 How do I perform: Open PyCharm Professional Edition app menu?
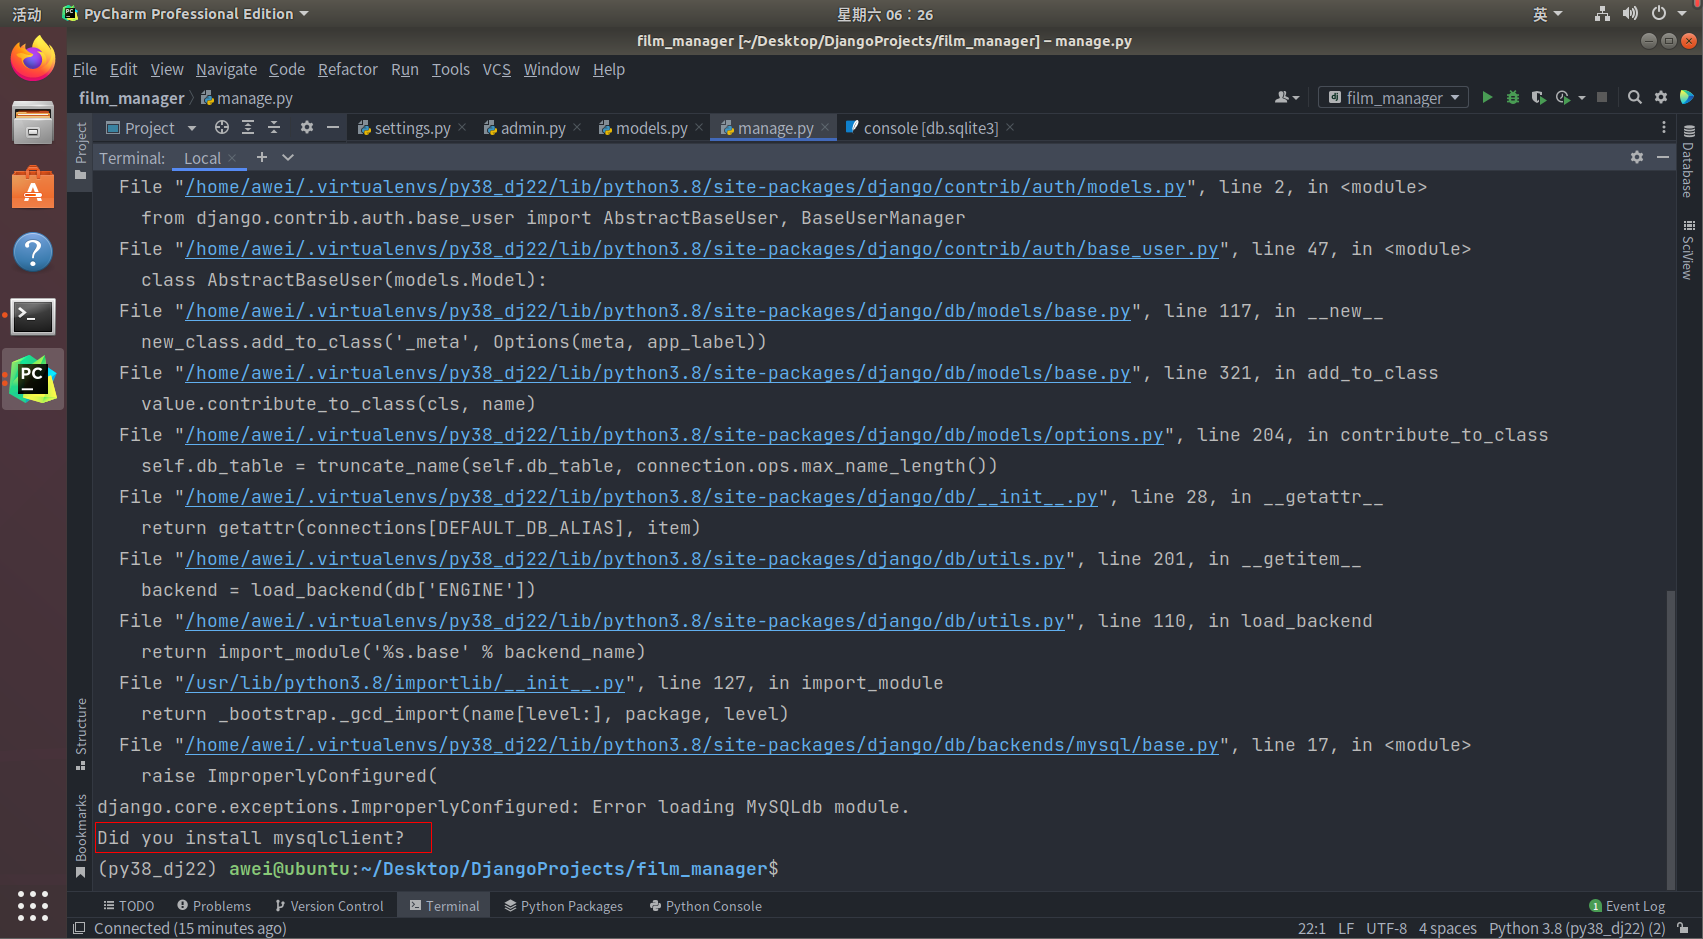[185, 14]
